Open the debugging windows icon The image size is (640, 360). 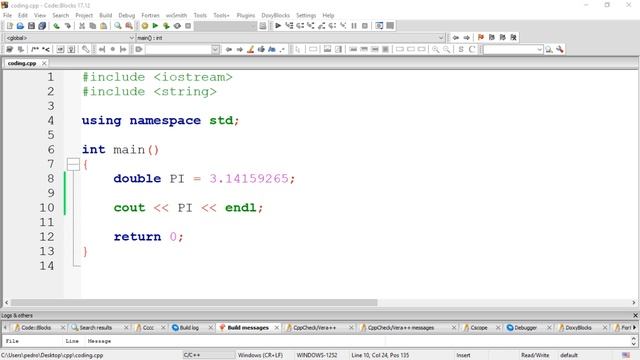(x=379, y=26)
